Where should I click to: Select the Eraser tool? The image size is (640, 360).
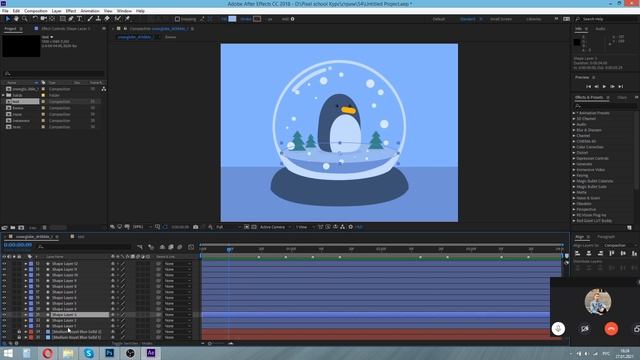tap(107, 19)
